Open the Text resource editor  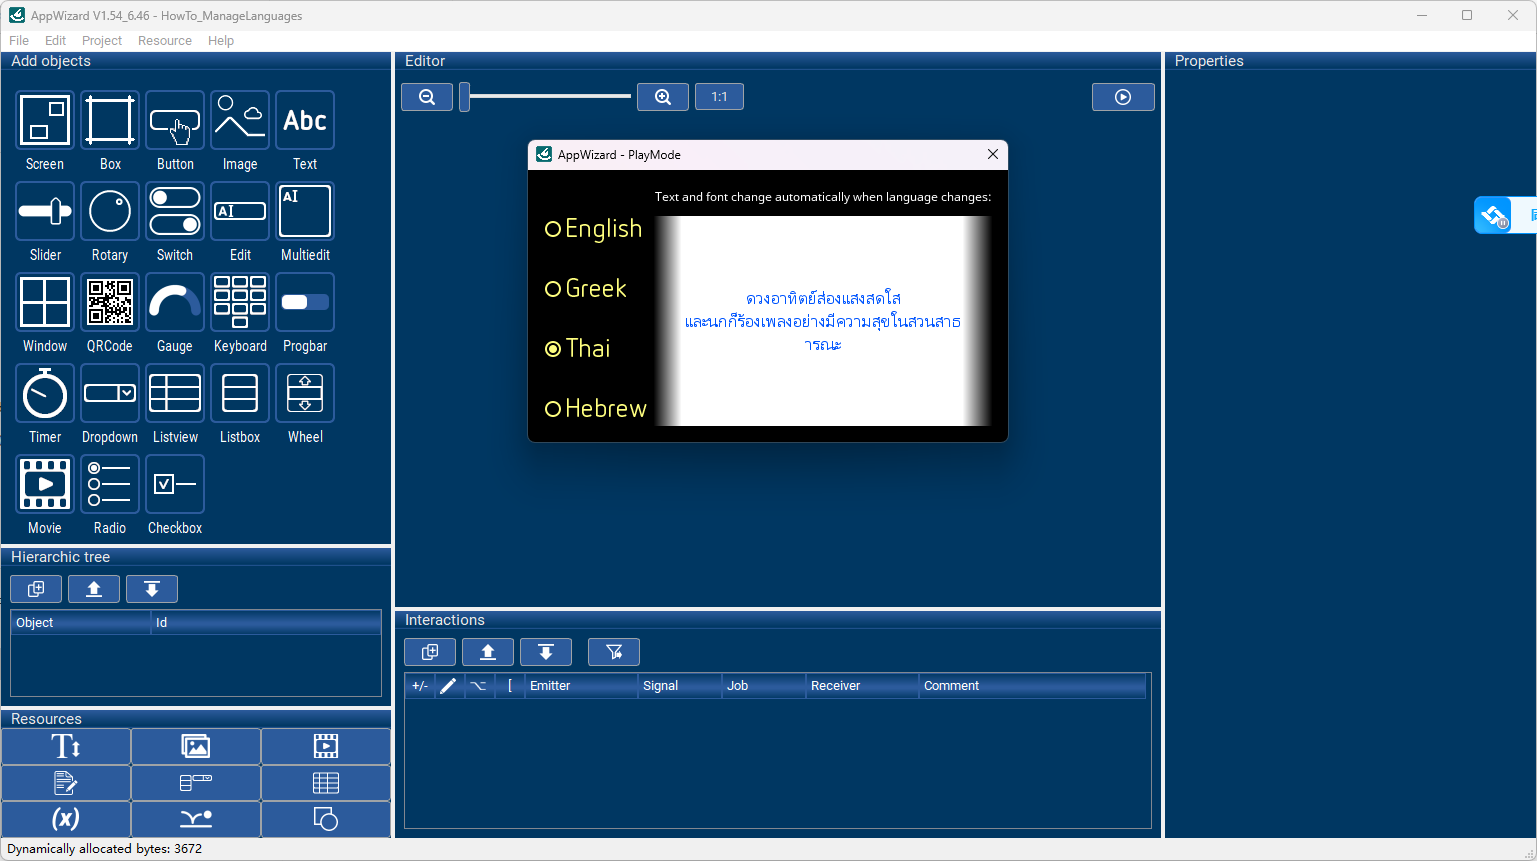66,783
